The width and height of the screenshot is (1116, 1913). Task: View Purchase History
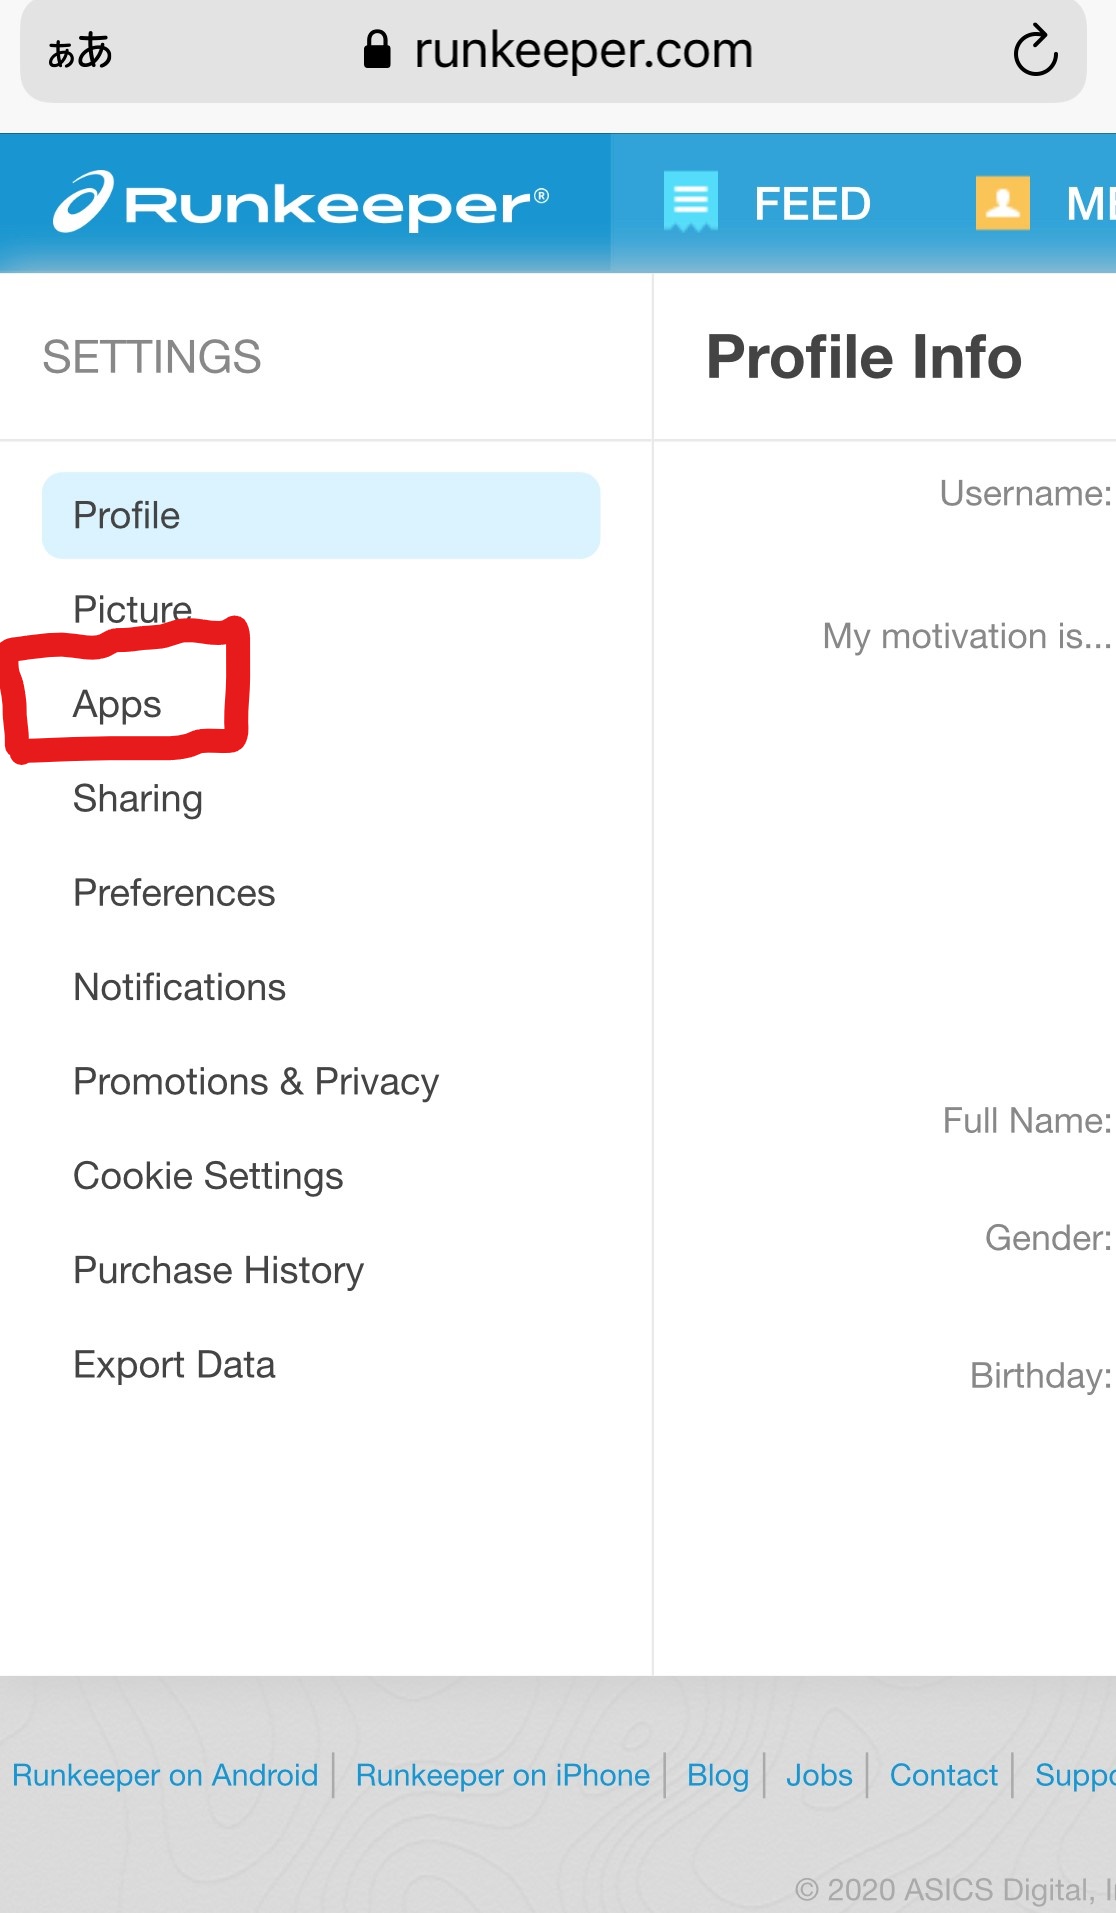coord(218,1270)
